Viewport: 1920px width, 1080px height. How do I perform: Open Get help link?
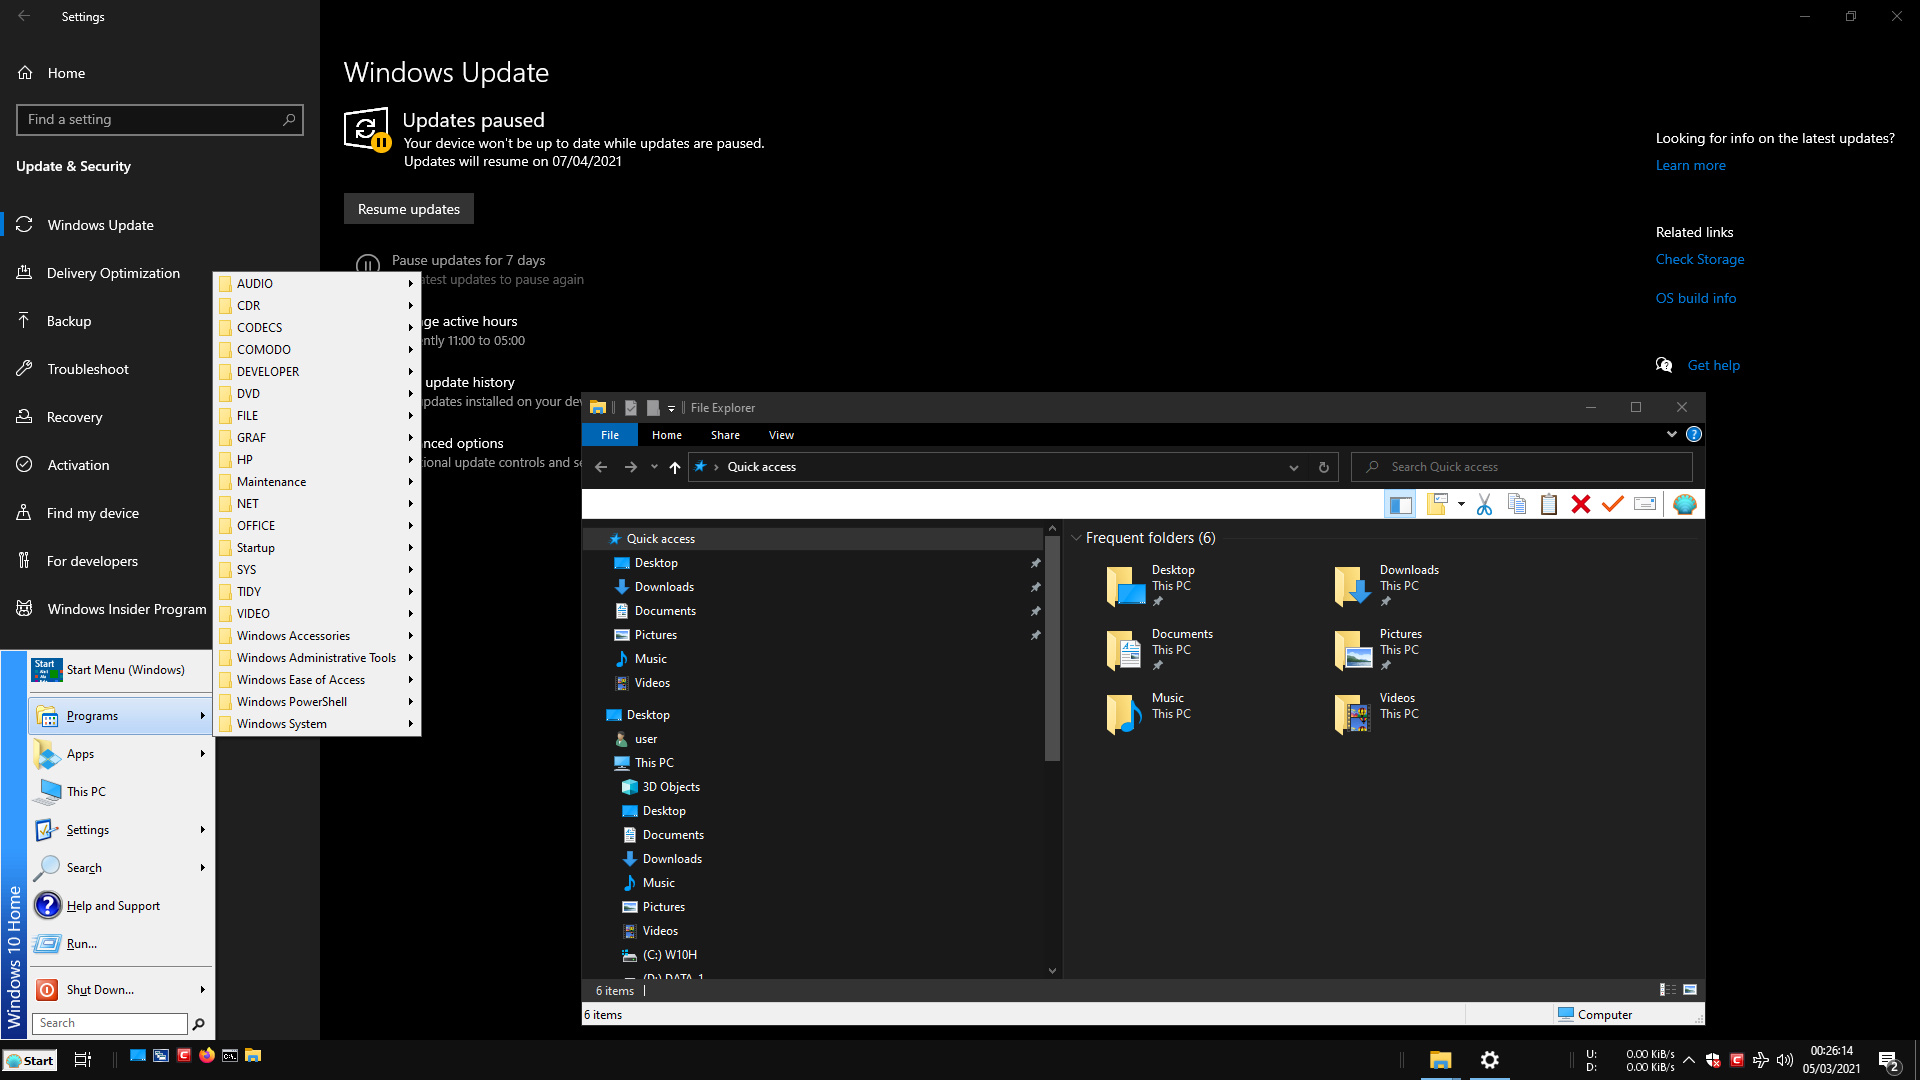pos(1713,365)
